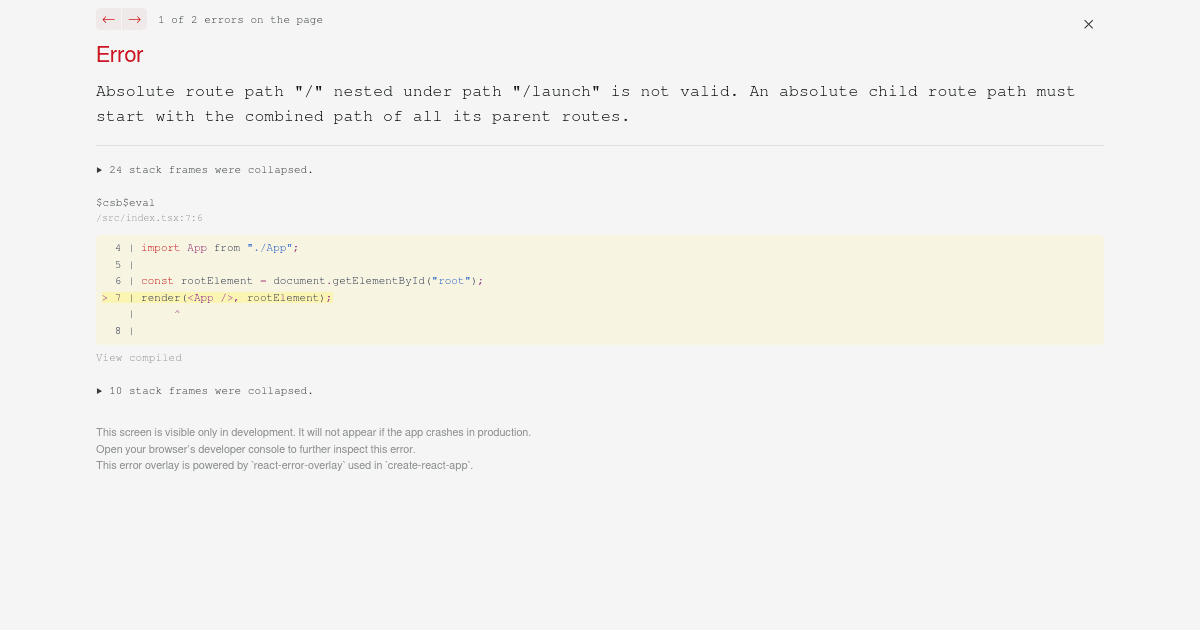Click line 6 in the code snippet
1200x630 pixels.
(300, 280)
